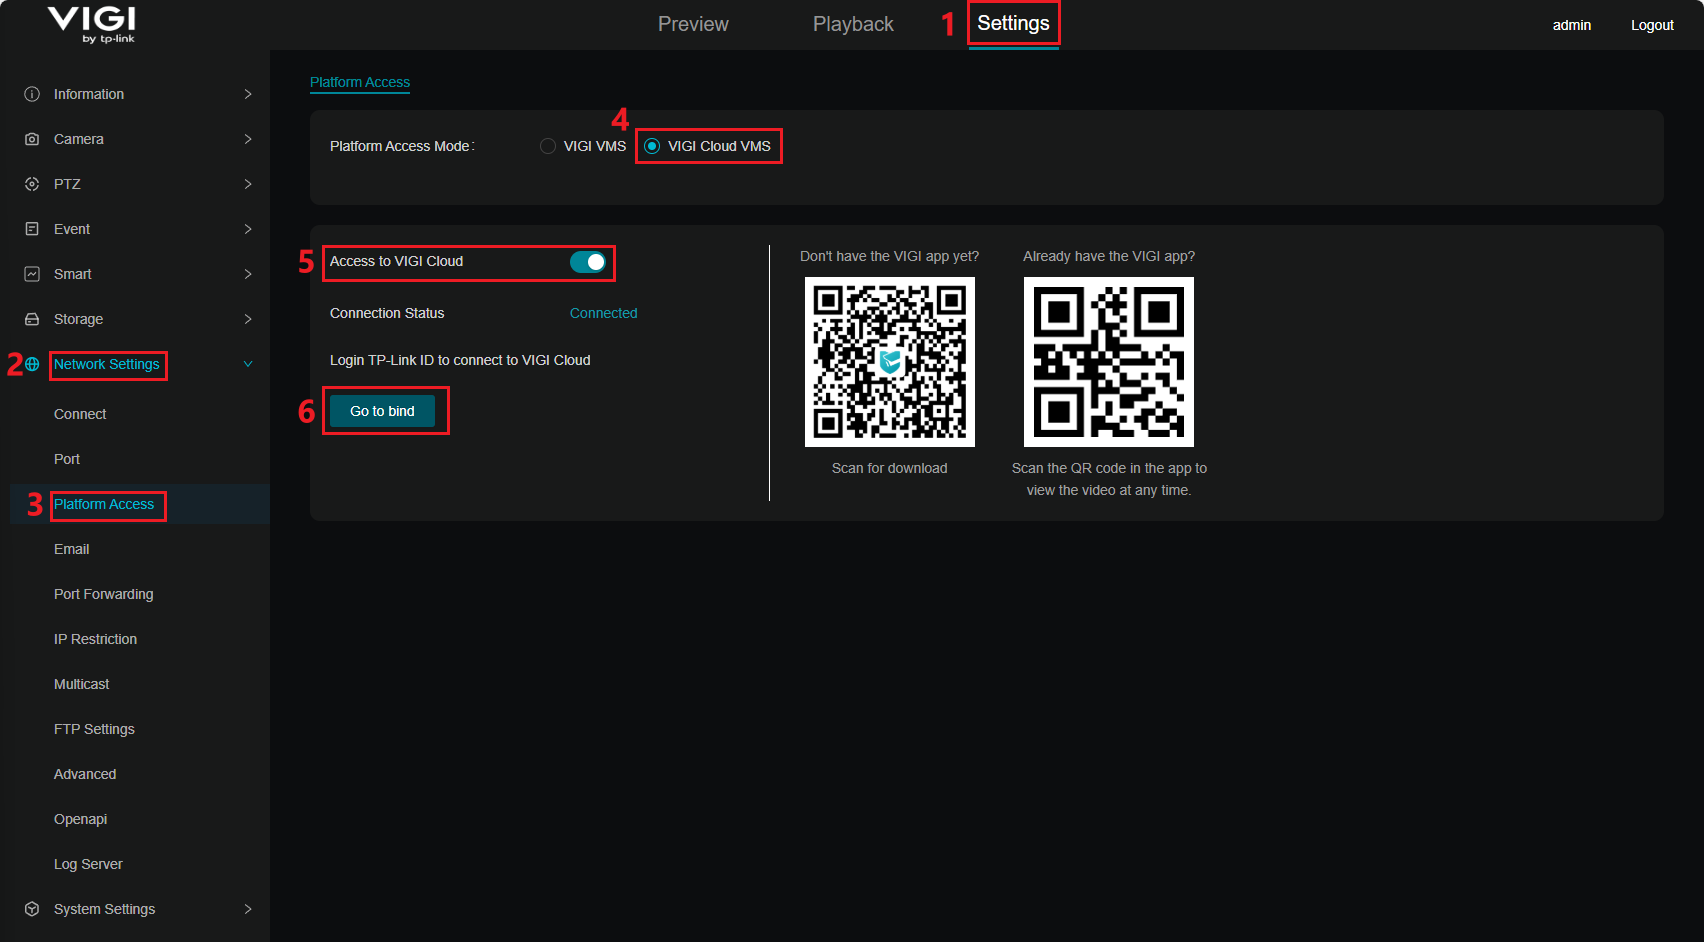Screen dimensions: 1704x942
Task: Open the Multicast submenu item
Action: [82, 684]
